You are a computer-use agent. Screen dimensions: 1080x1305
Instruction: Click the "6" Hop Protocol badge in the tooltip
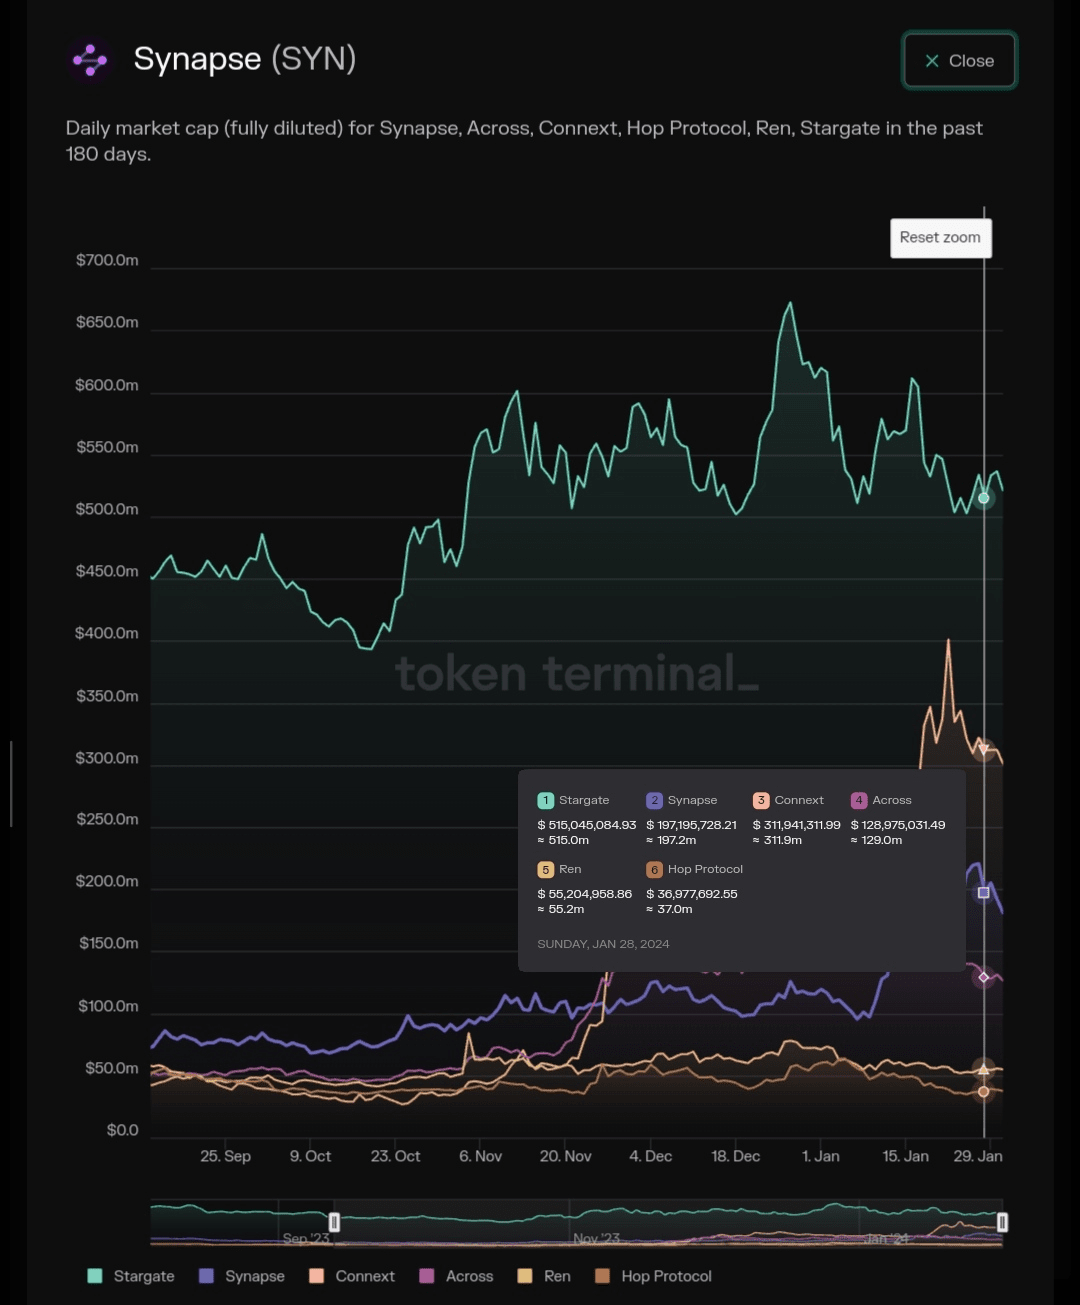(x=654, y=869)
